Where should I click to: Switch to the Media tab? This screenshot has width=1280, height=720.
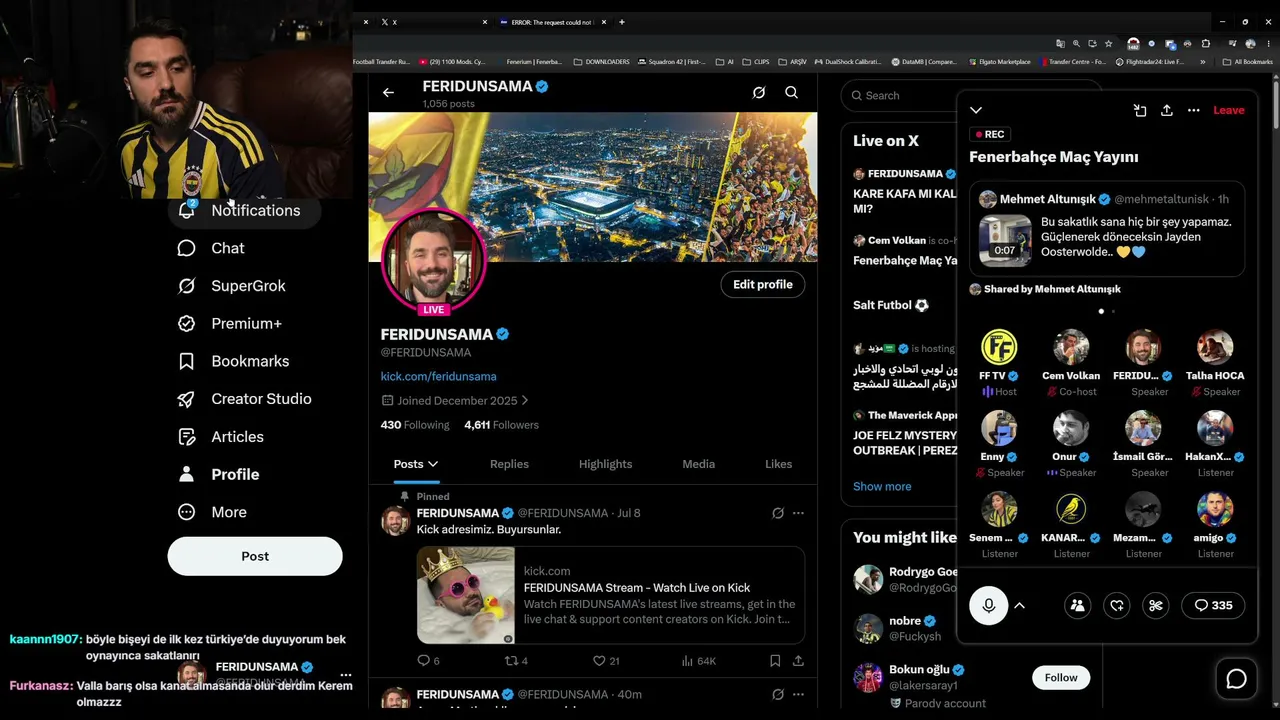(x=698, y=464)
